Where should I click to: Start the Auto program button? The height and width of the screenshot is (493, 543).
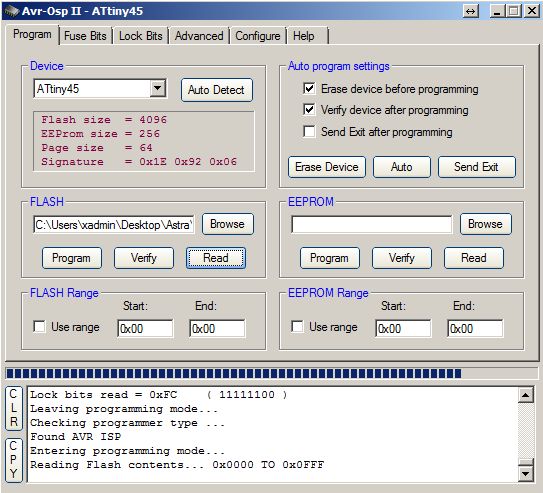pyautogui.click(x=402, y=167)
